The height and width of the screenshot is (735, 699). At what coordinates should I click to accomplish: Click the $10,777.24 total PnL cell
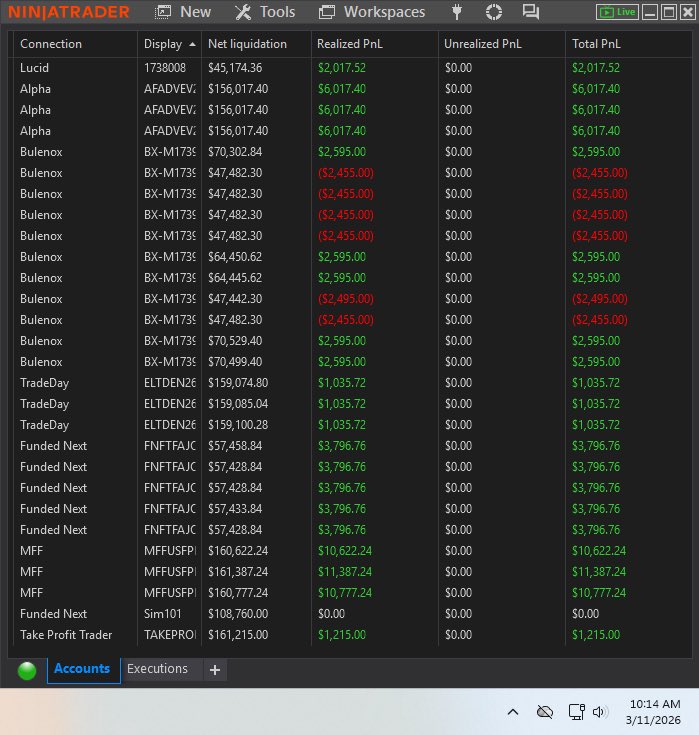click(599, 592)
